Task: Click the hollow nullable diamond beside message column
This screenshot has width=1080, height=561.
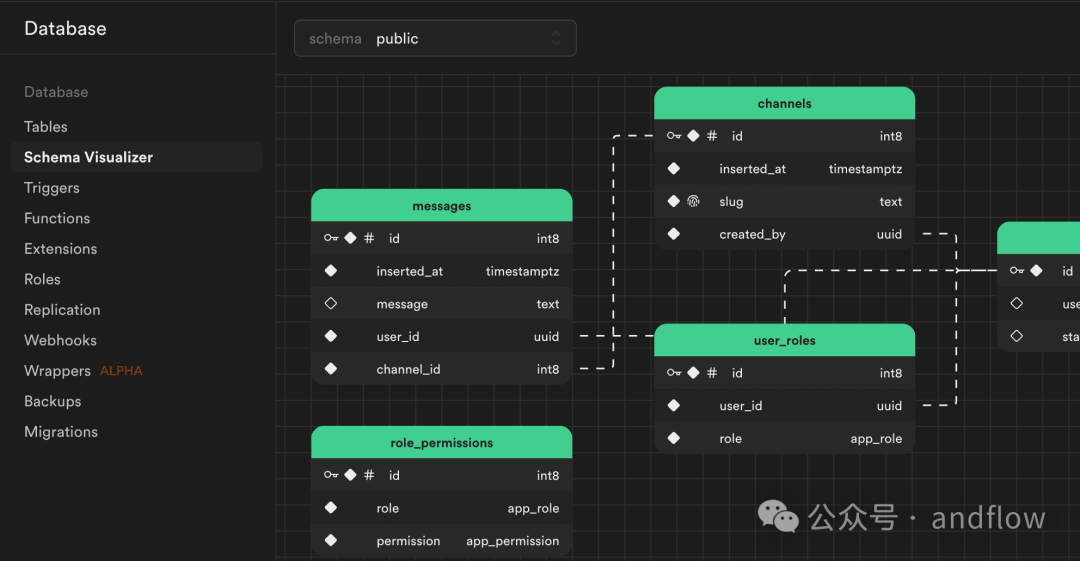Action: click(x=331, y=304)
